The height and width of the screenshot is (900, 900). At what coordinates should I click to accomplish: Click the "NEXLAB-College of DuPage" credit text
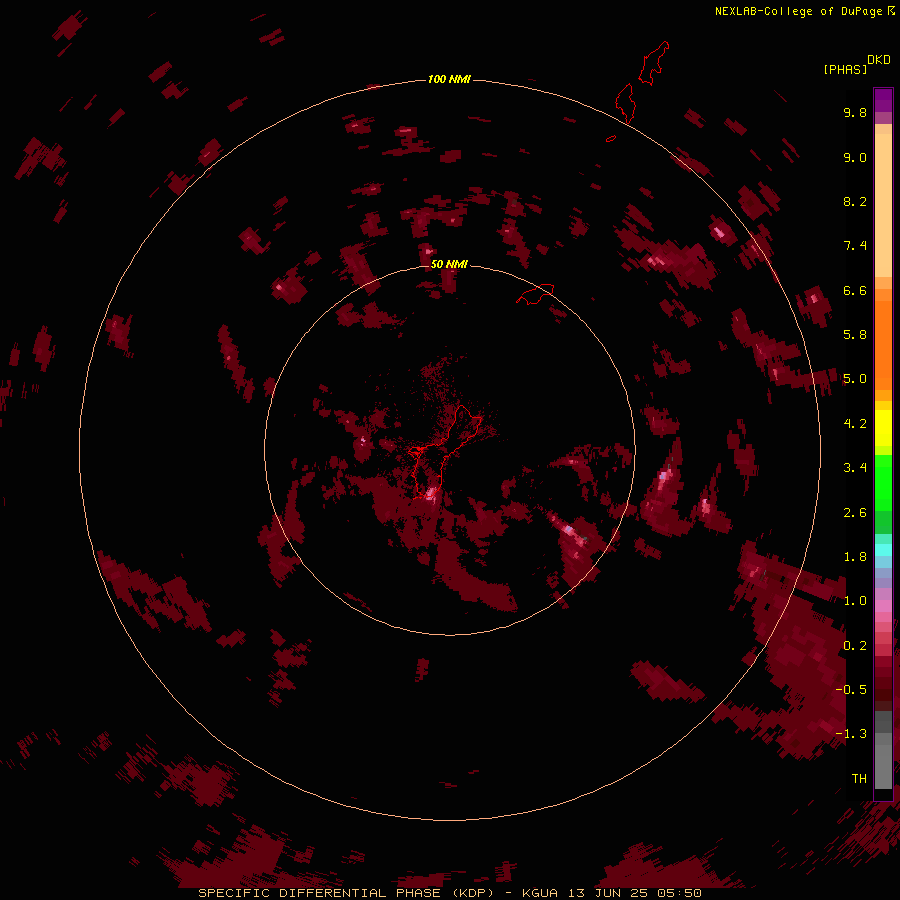coord(798,11)
